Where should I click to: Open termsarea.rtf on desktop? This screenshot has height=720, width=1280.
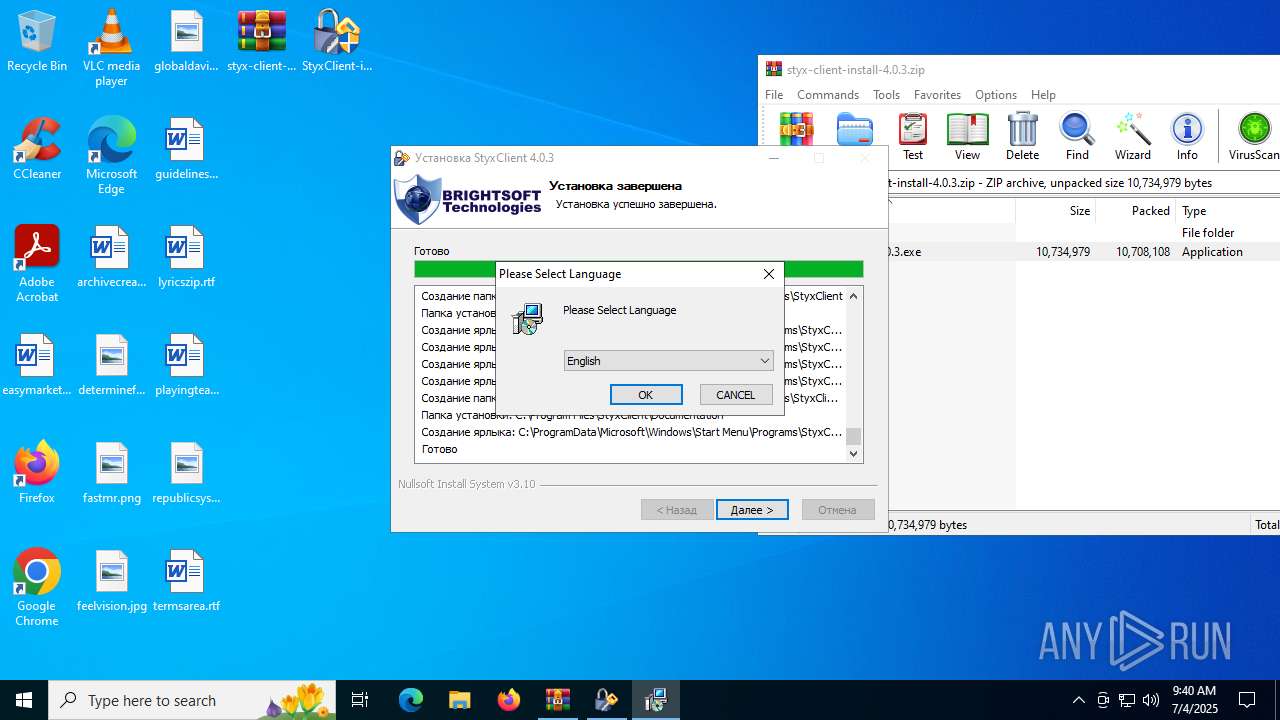[186, 582]
